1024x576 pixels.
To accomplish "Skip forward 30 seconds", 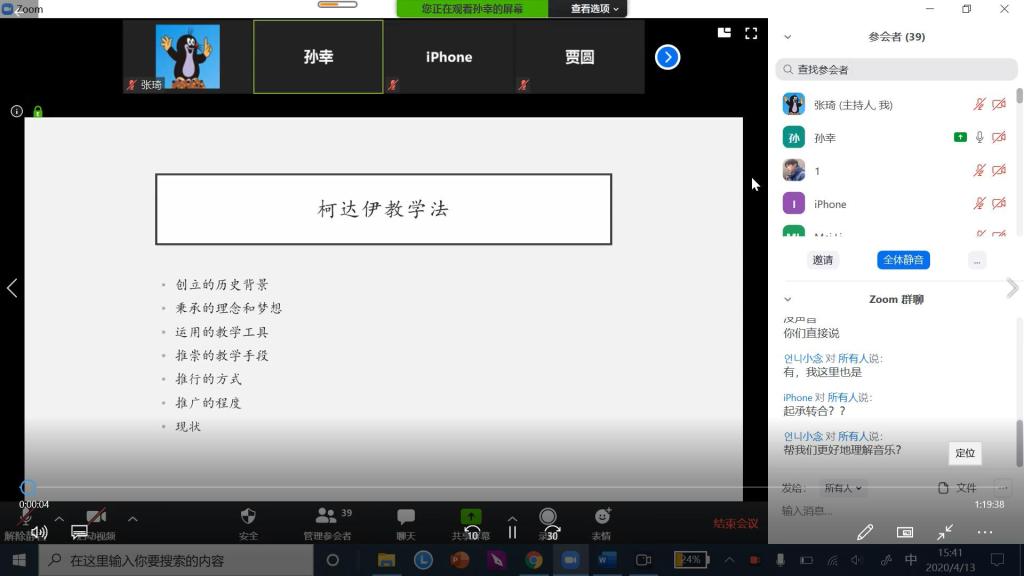I will pos(551,534).
